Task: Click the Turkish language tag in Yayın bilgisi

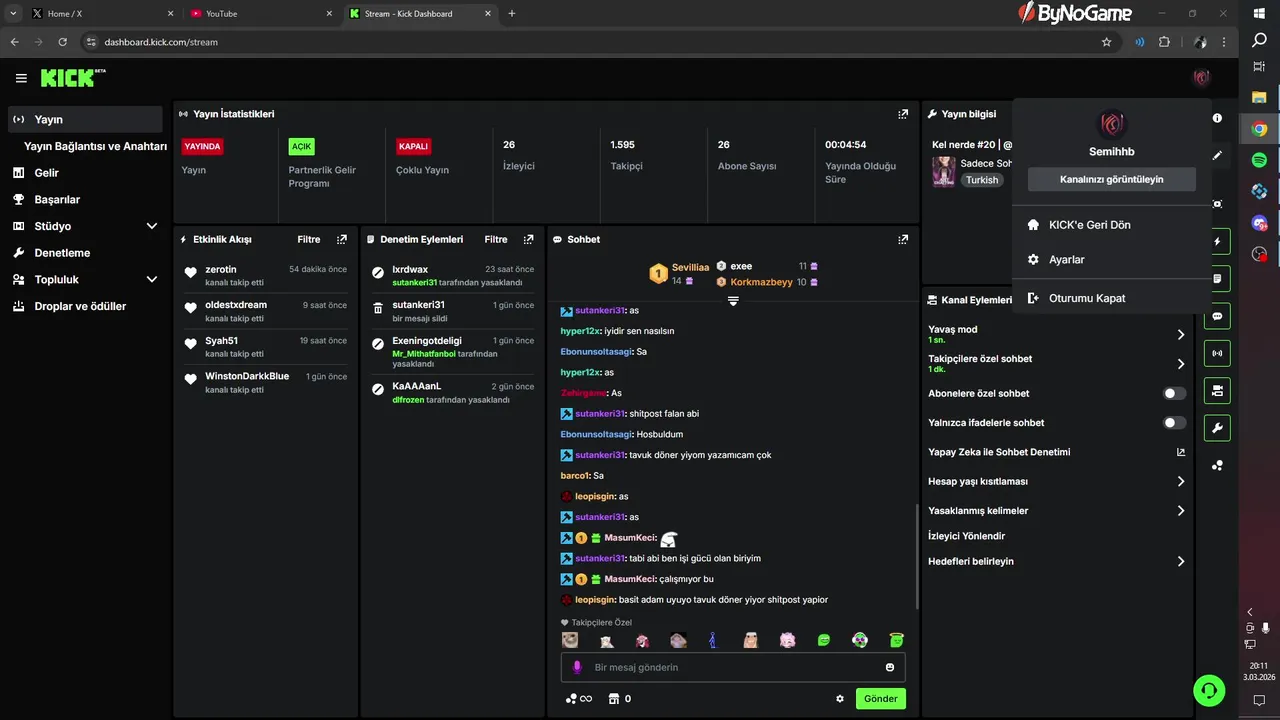Action: coord(982,180)
